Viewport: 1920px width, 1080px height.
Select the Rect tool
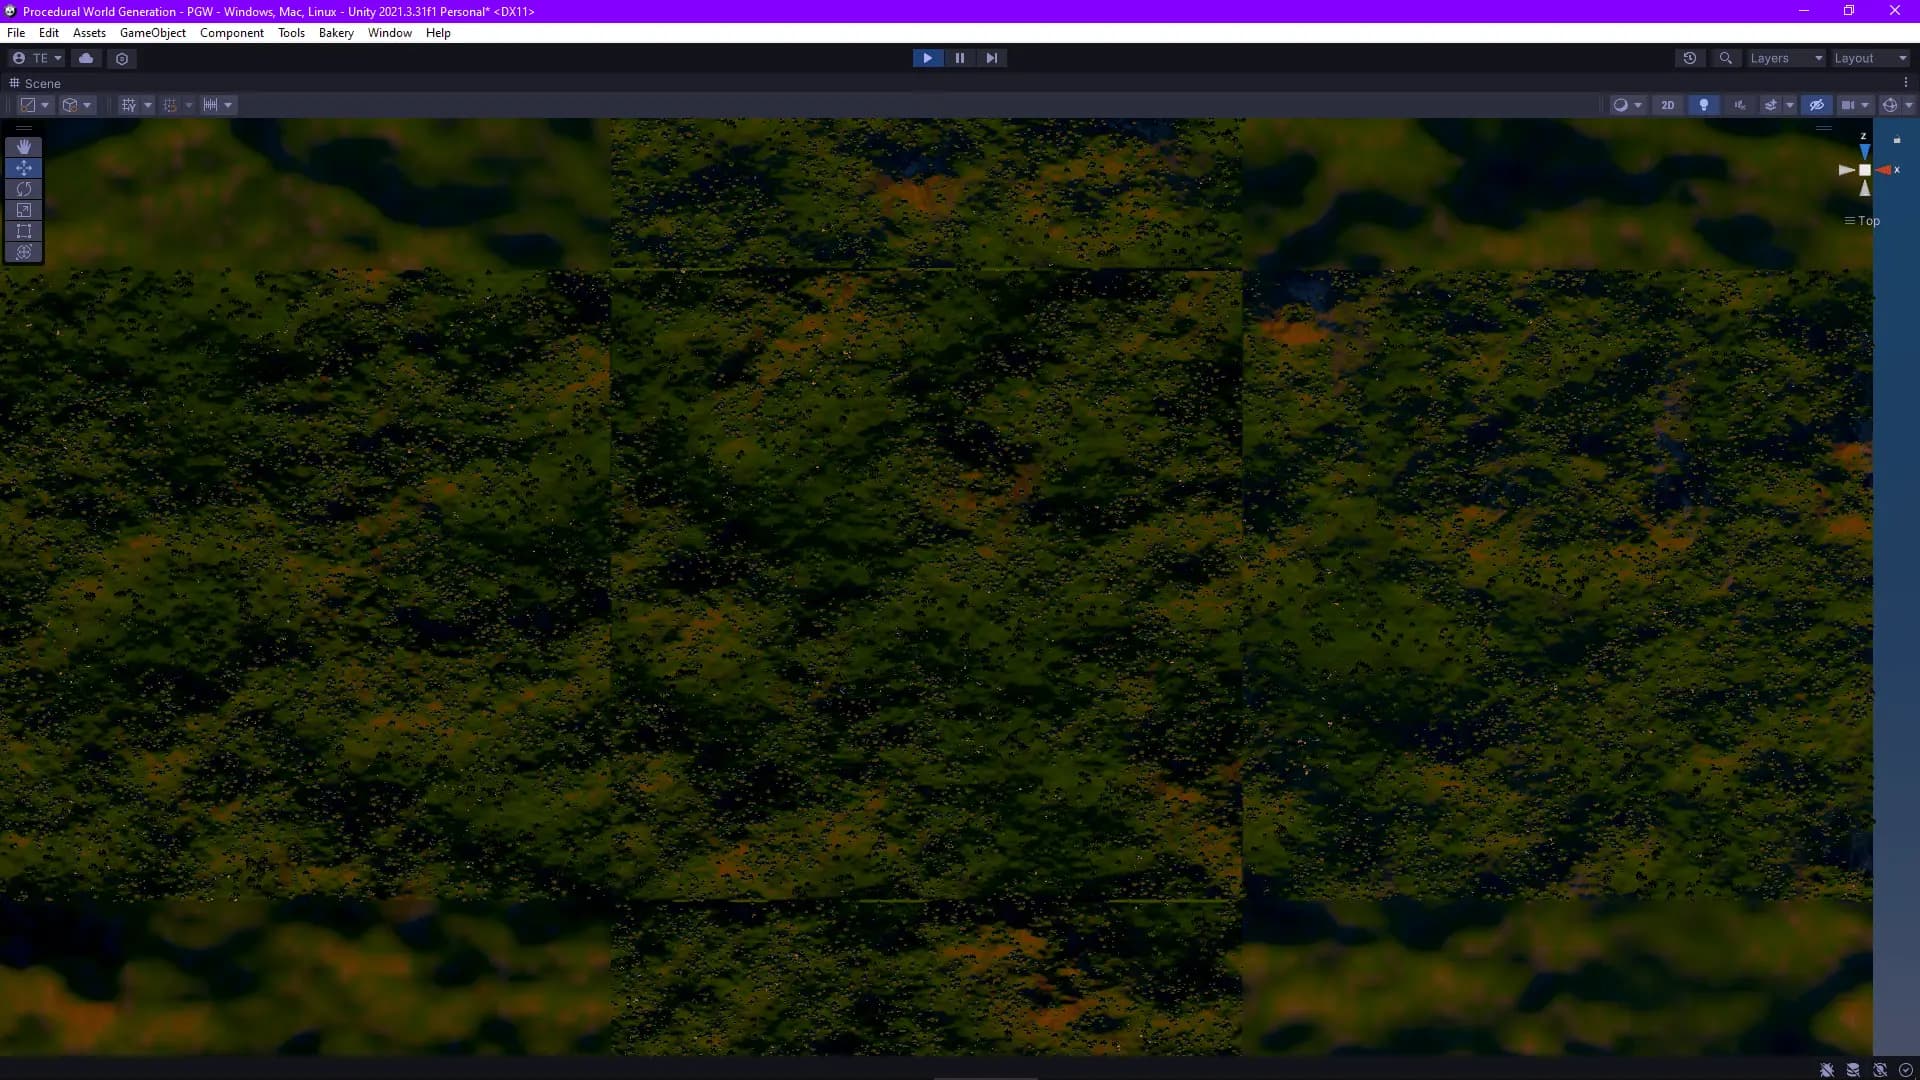pyautogui.click(x=24, y=231)
